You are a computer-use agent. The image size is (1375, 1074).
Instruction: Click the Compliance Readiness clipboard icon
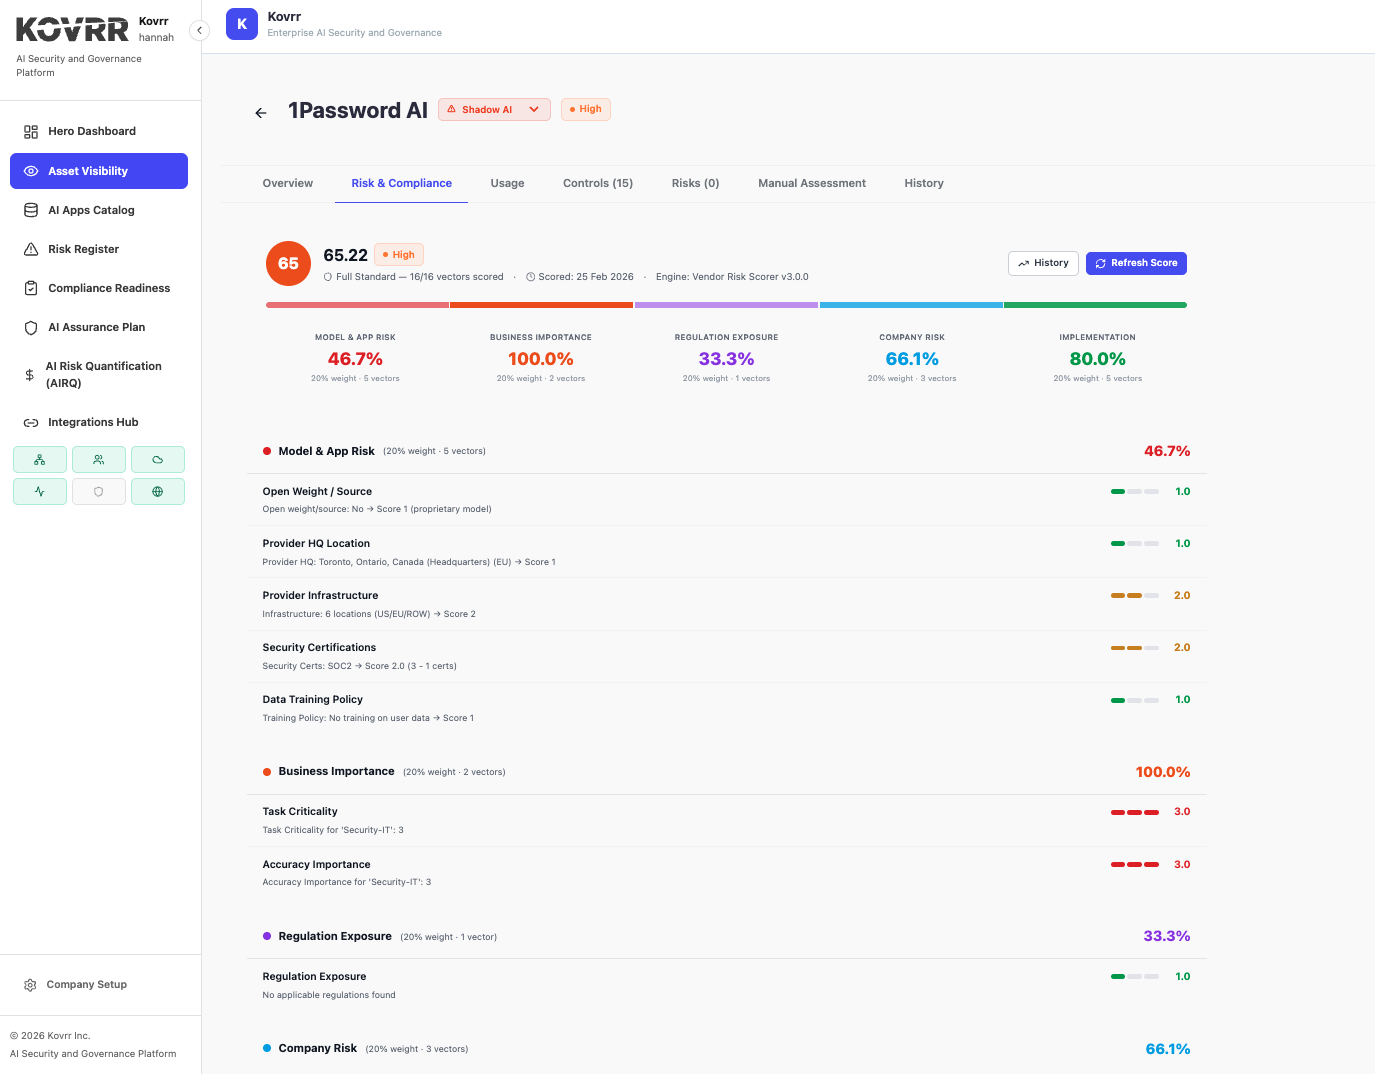31,288
